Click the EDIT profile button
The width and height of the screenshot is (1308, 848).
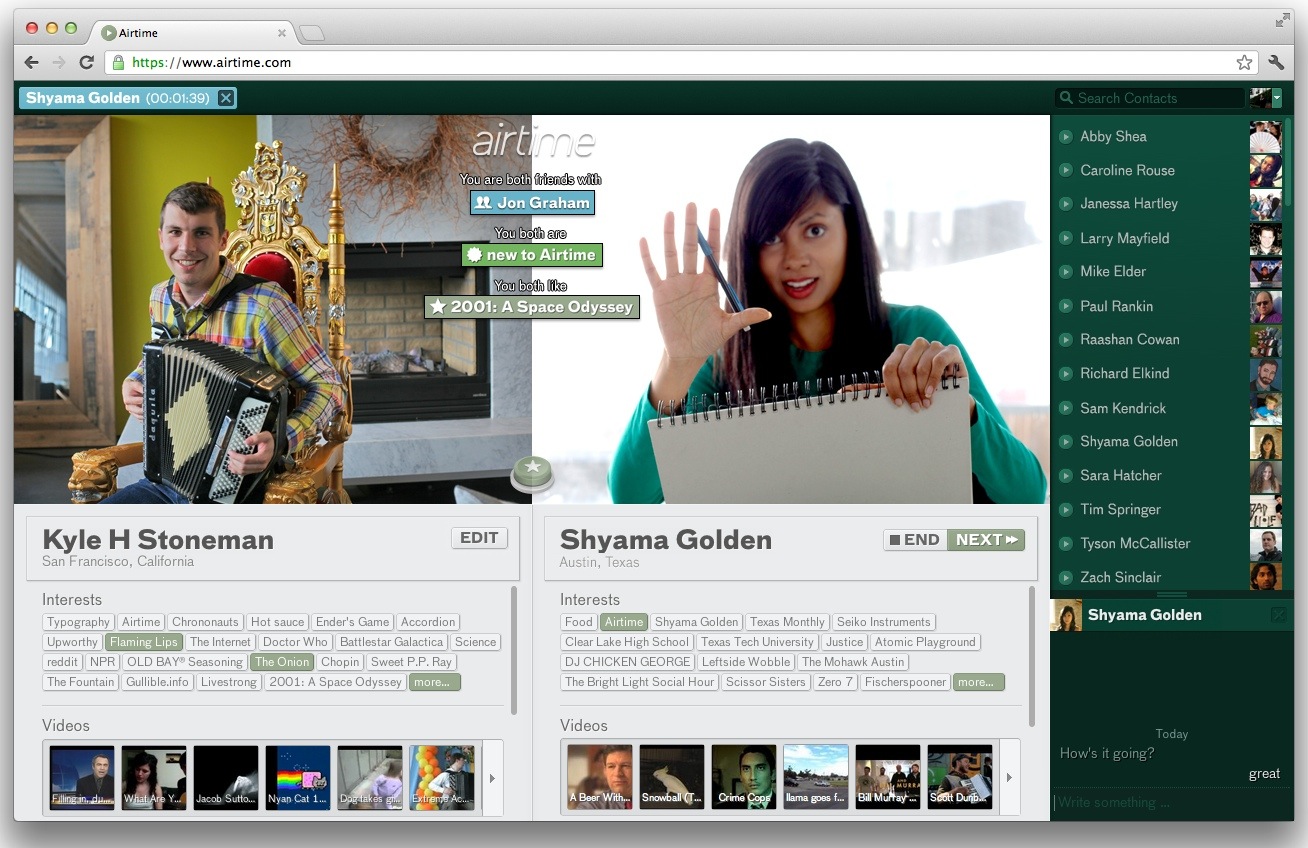click(x=479, y=538)
